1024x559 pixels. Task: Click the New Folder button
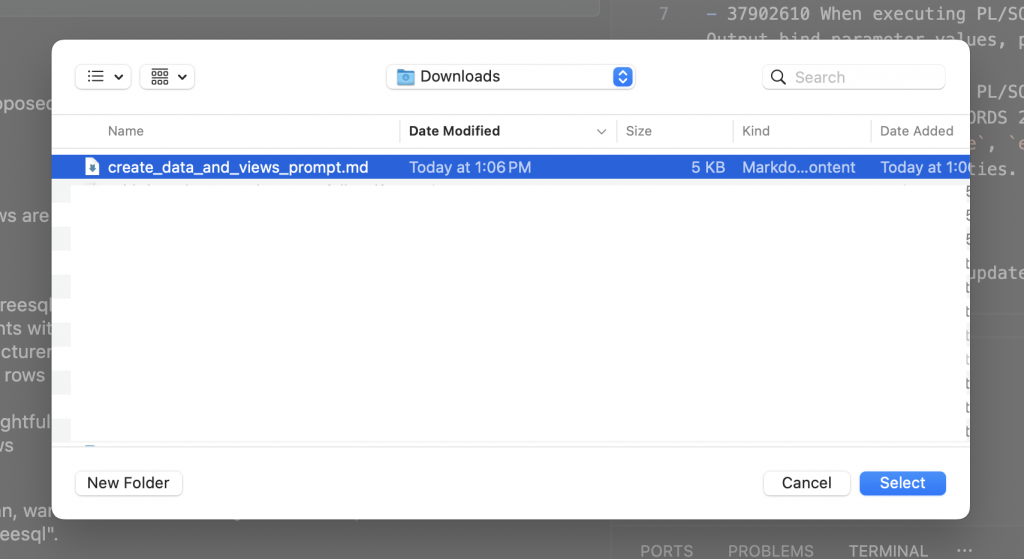pos(129,483)
